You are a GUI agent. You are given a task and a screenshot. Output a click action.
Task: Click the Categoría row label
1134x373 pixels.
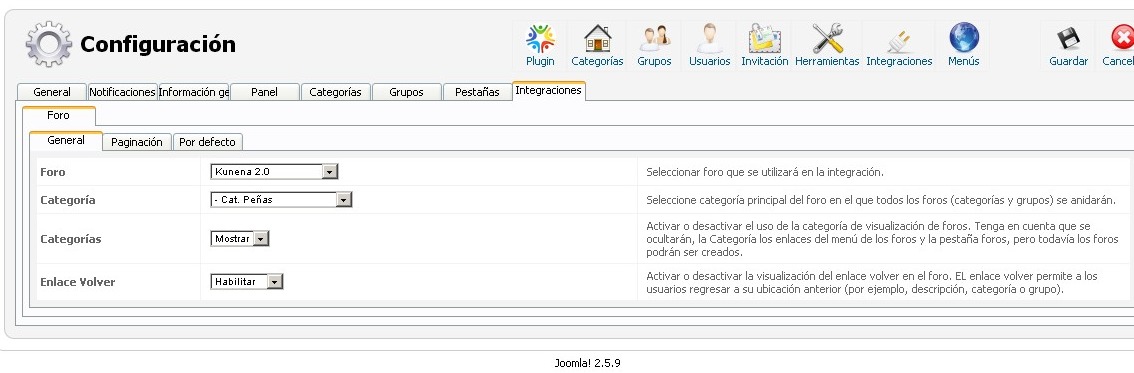point(67,200)
